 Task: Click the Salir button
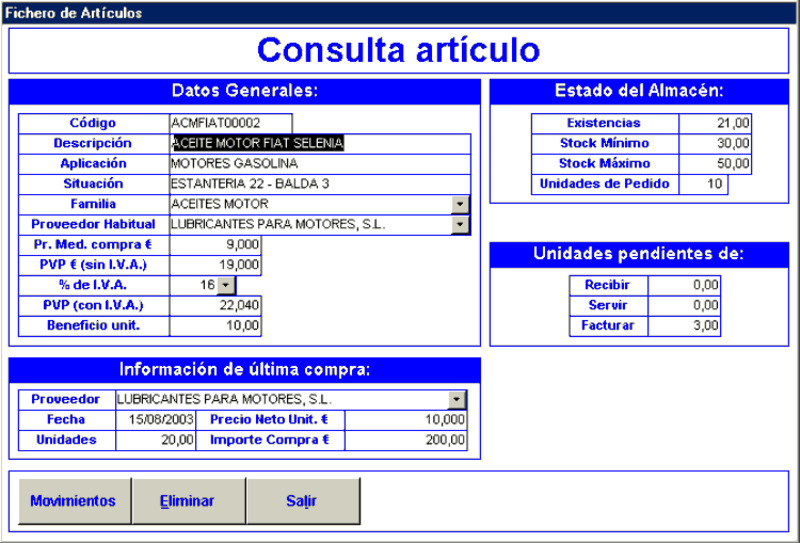tap(302, 501)
